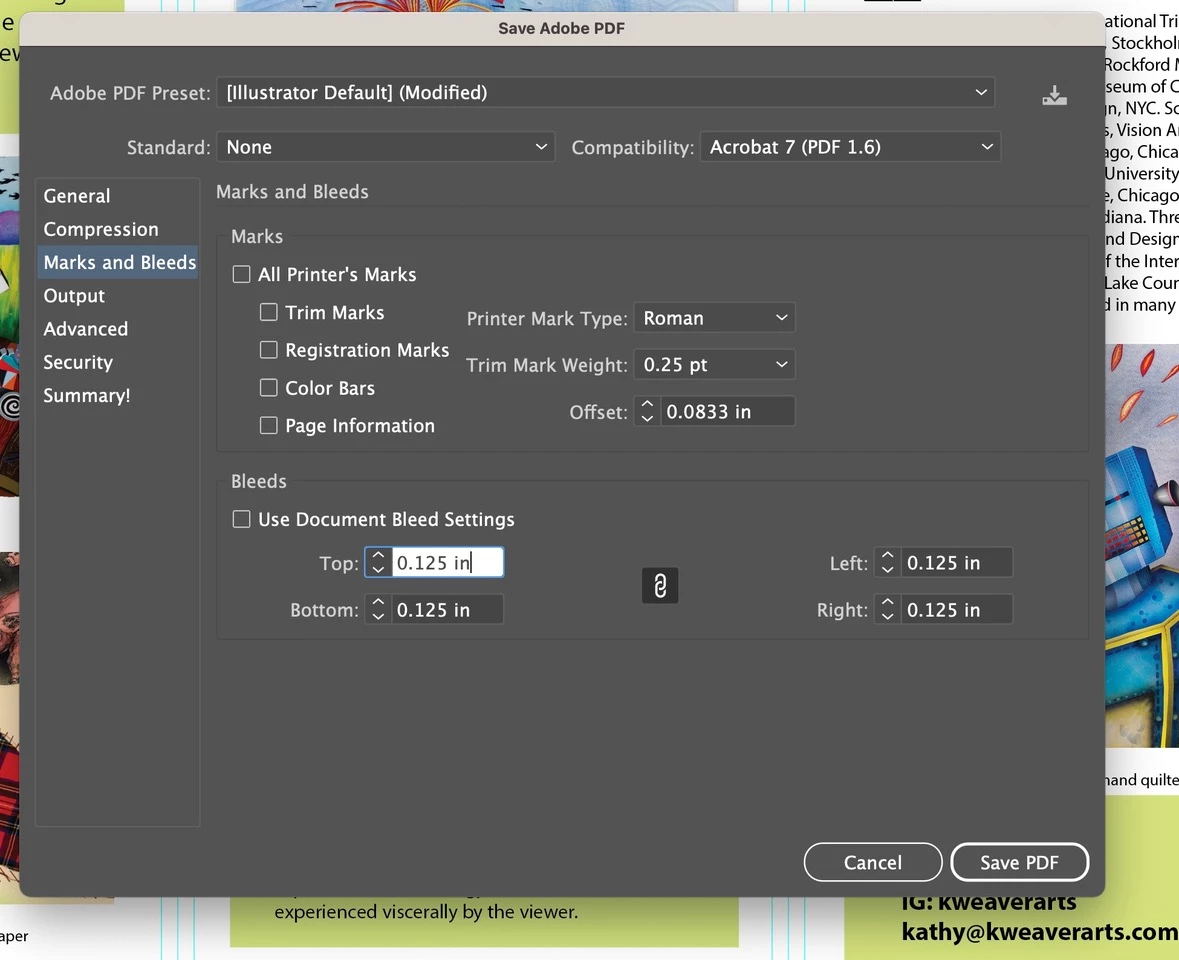Click the Right bleed stepper arrows
This screenshot has width=1179, height=960.
tap(887, 609)
